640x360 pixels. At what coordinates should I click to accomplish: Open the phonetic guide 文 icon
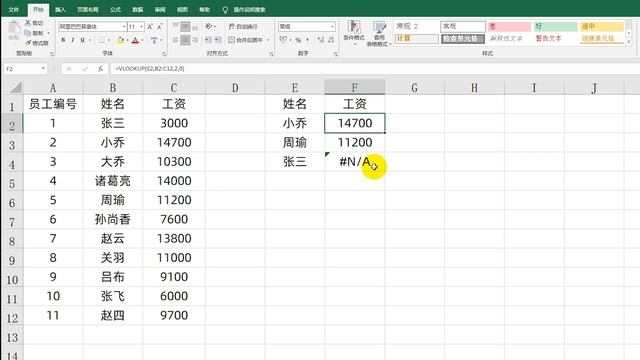click(x=154, y=40)
